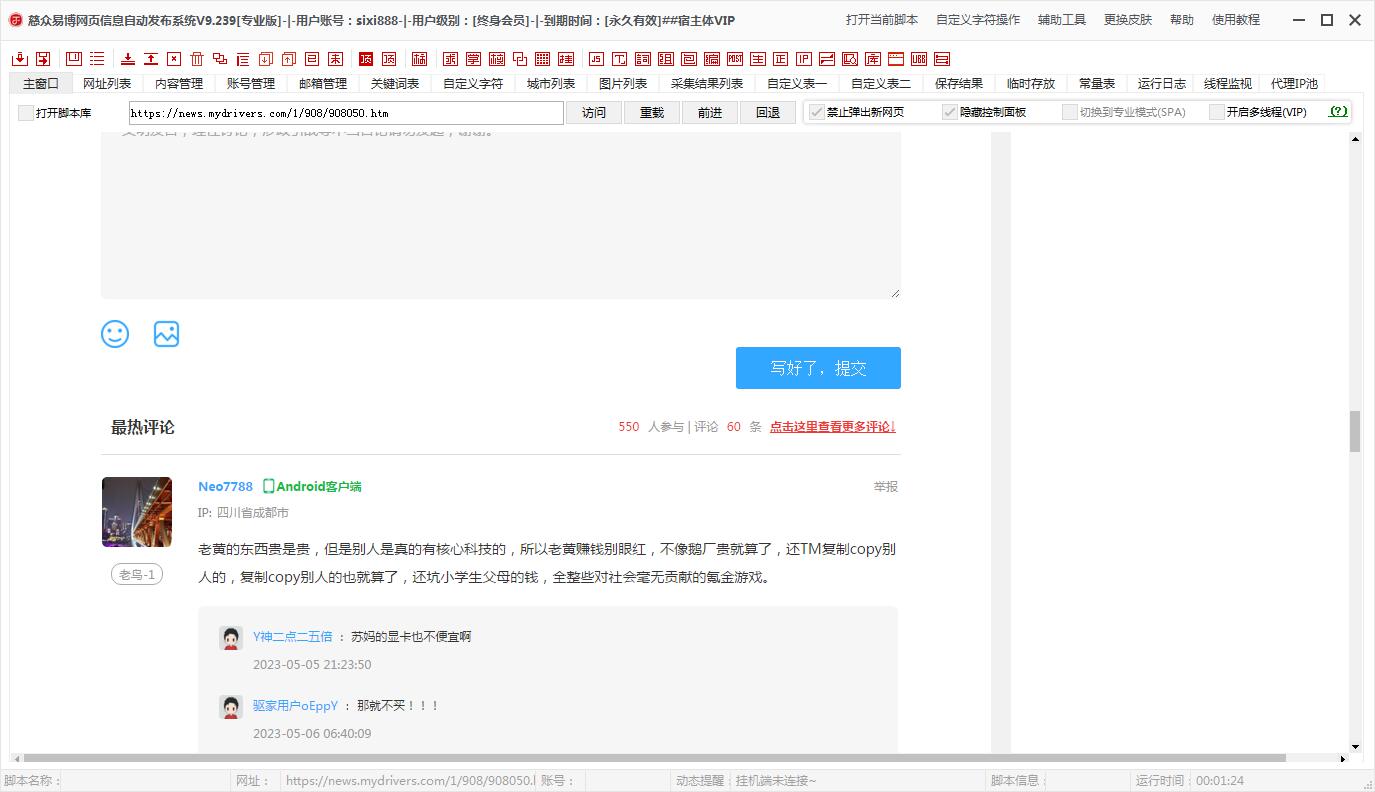This screenshot has width=1375, height=792.
Task: Click the 回退 back button
Action: pos(768,113)
